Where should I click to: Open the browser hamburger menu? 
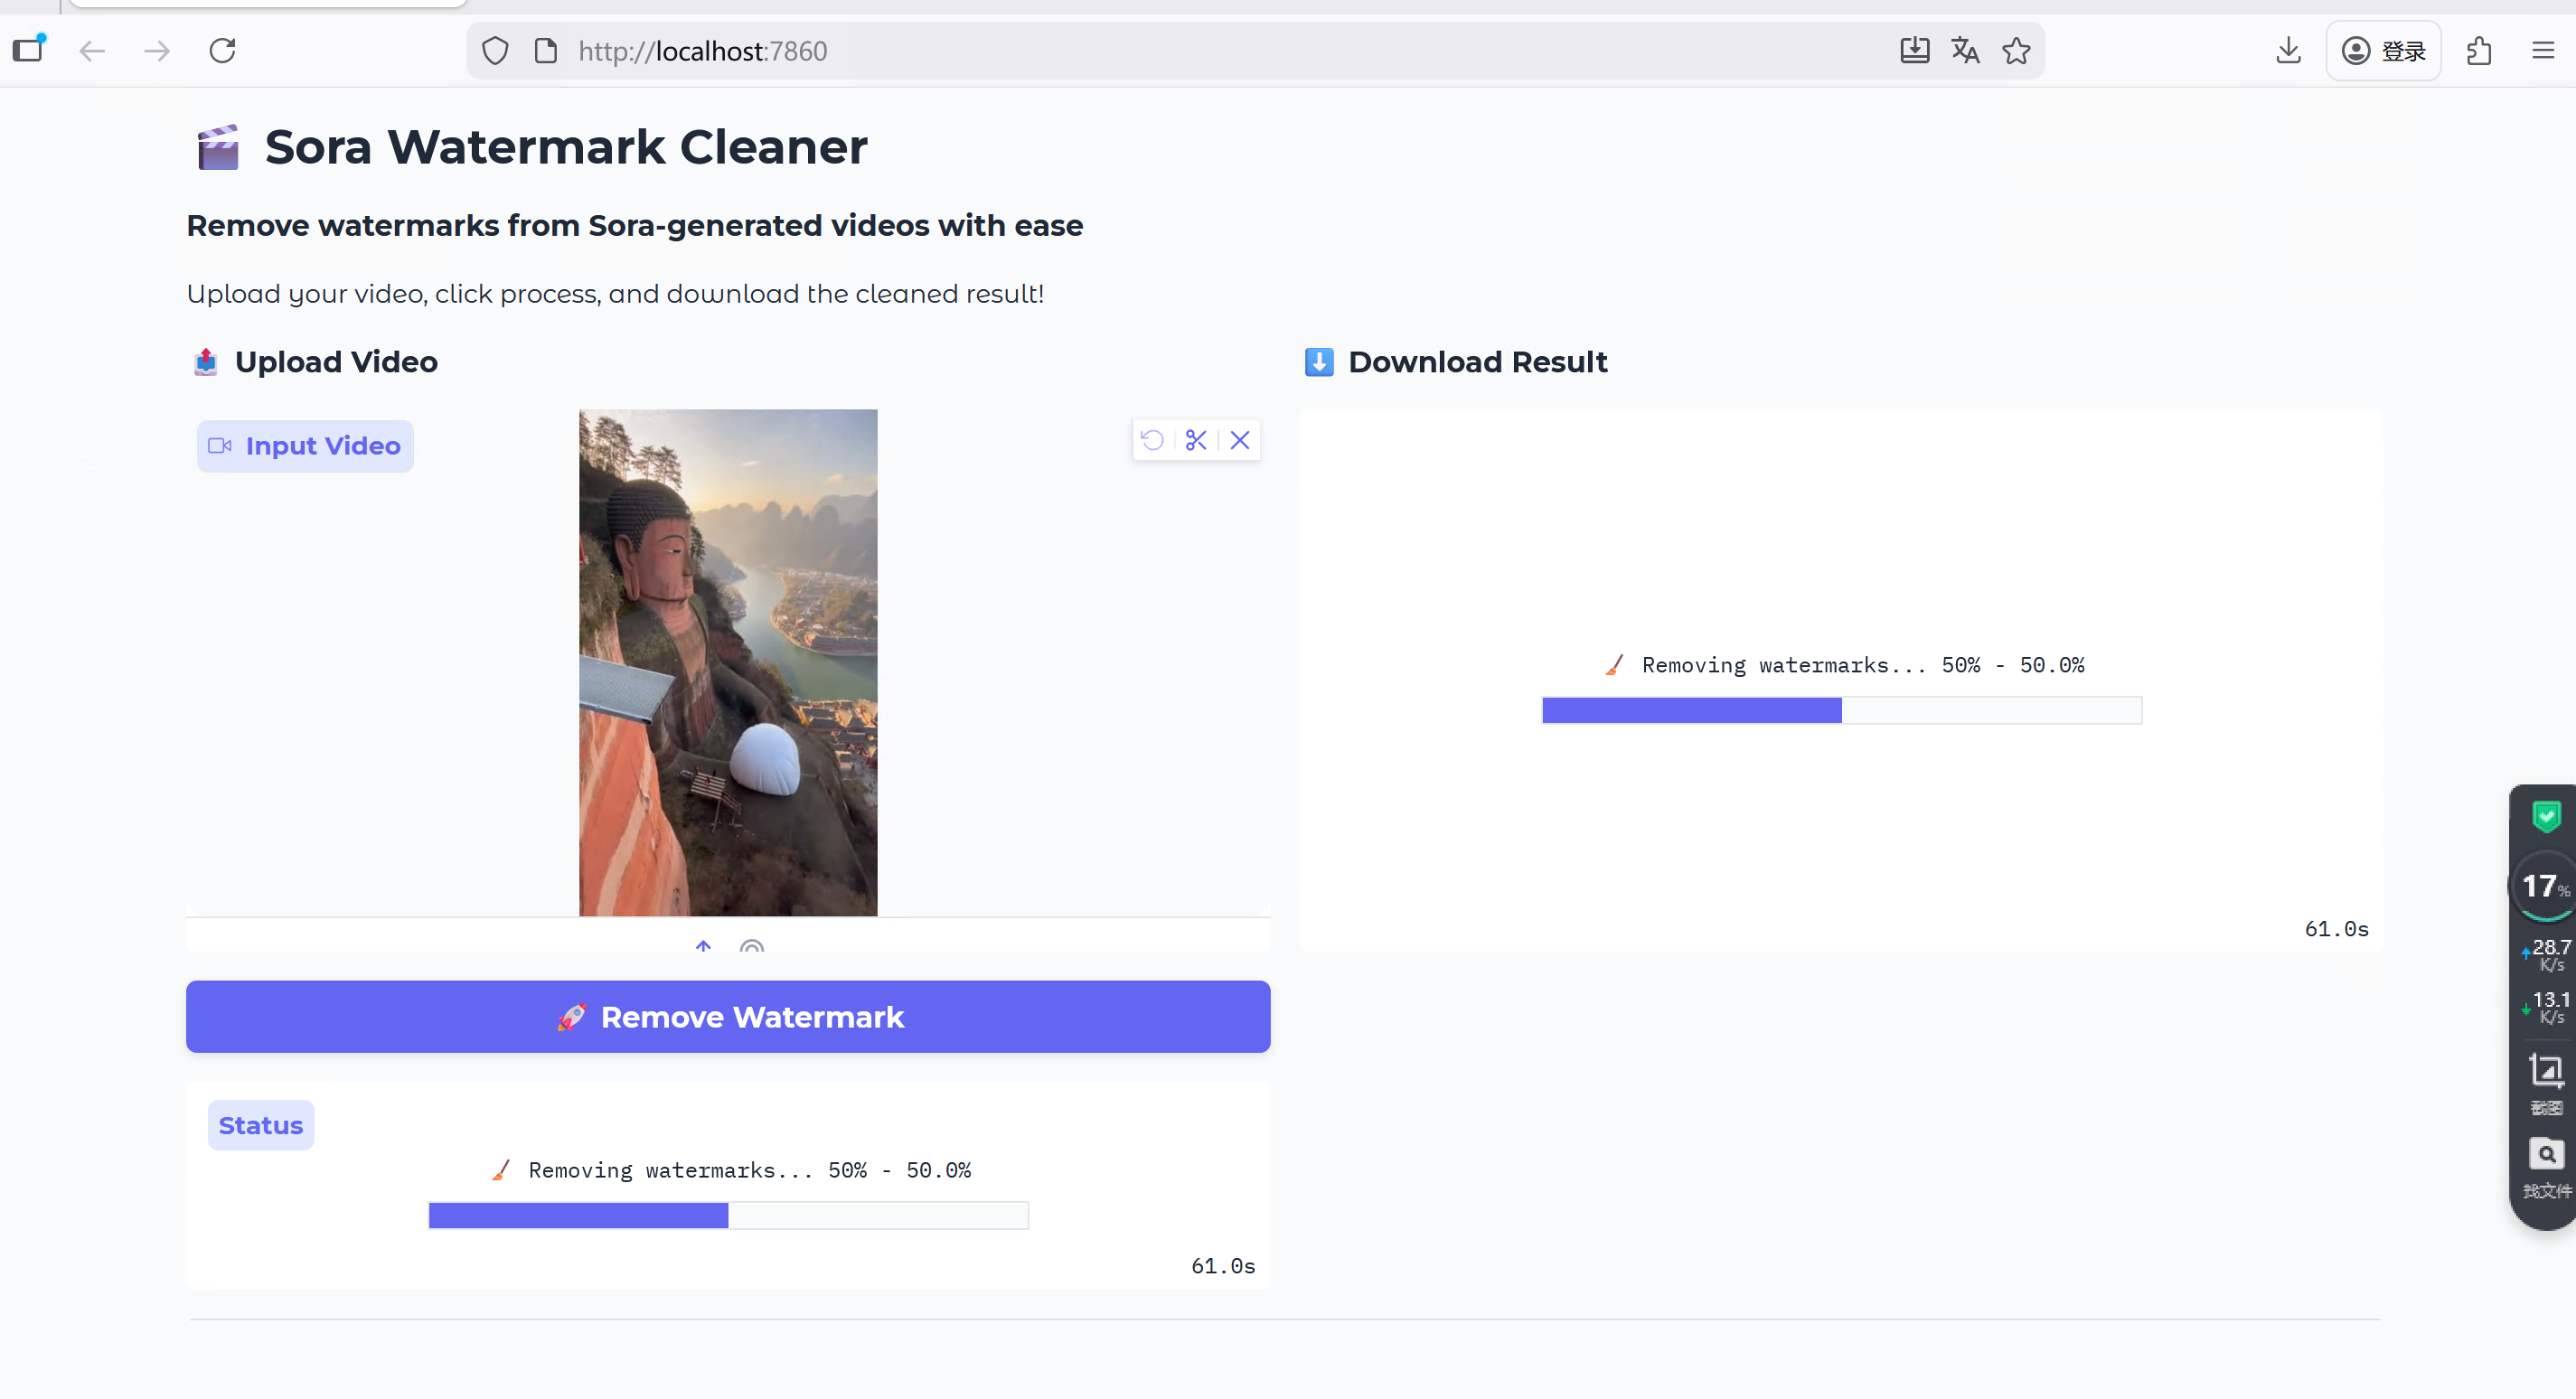[x=2543, y=50]
